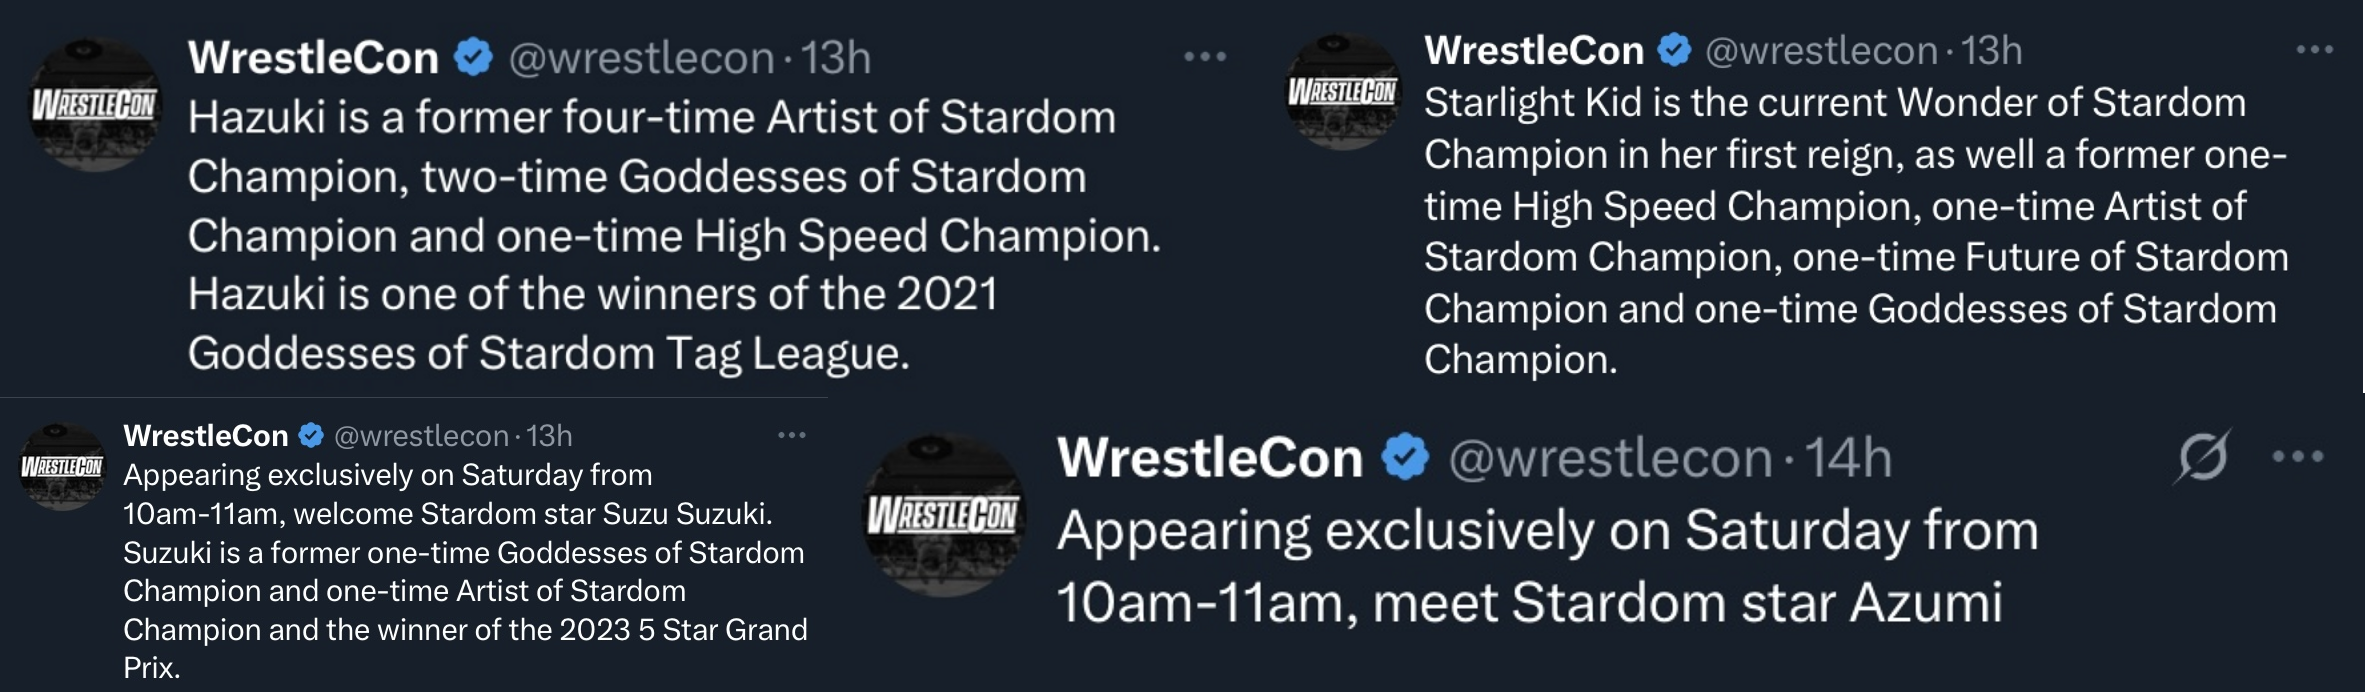Open WrestleCon avatar beside Suzu Suzuki tweet
The image size is (2365, 692).
(x=62, y=467)
